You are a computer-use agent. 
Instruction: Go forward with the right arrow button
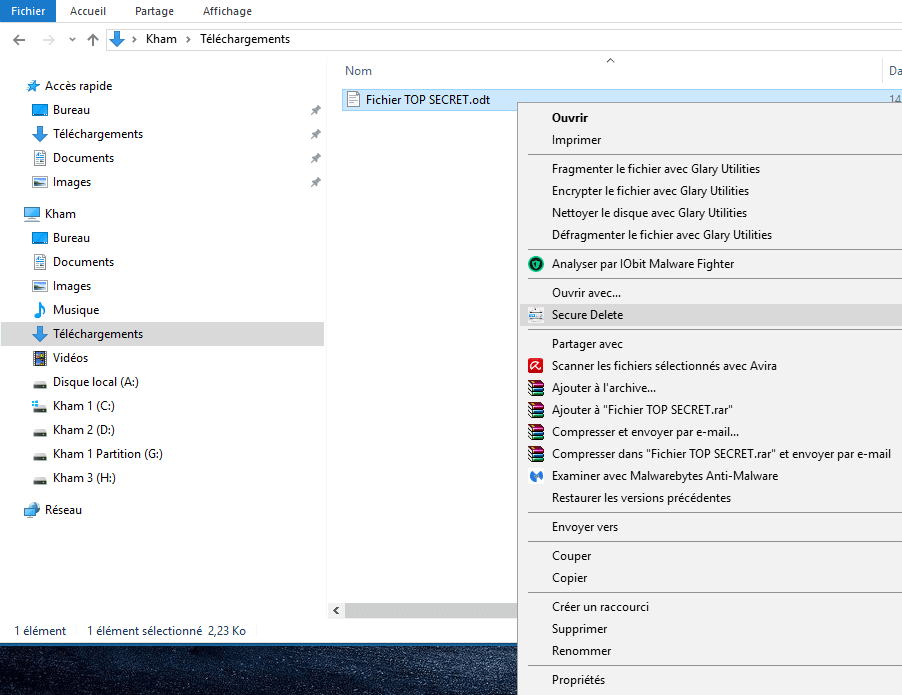coord(49,40)
